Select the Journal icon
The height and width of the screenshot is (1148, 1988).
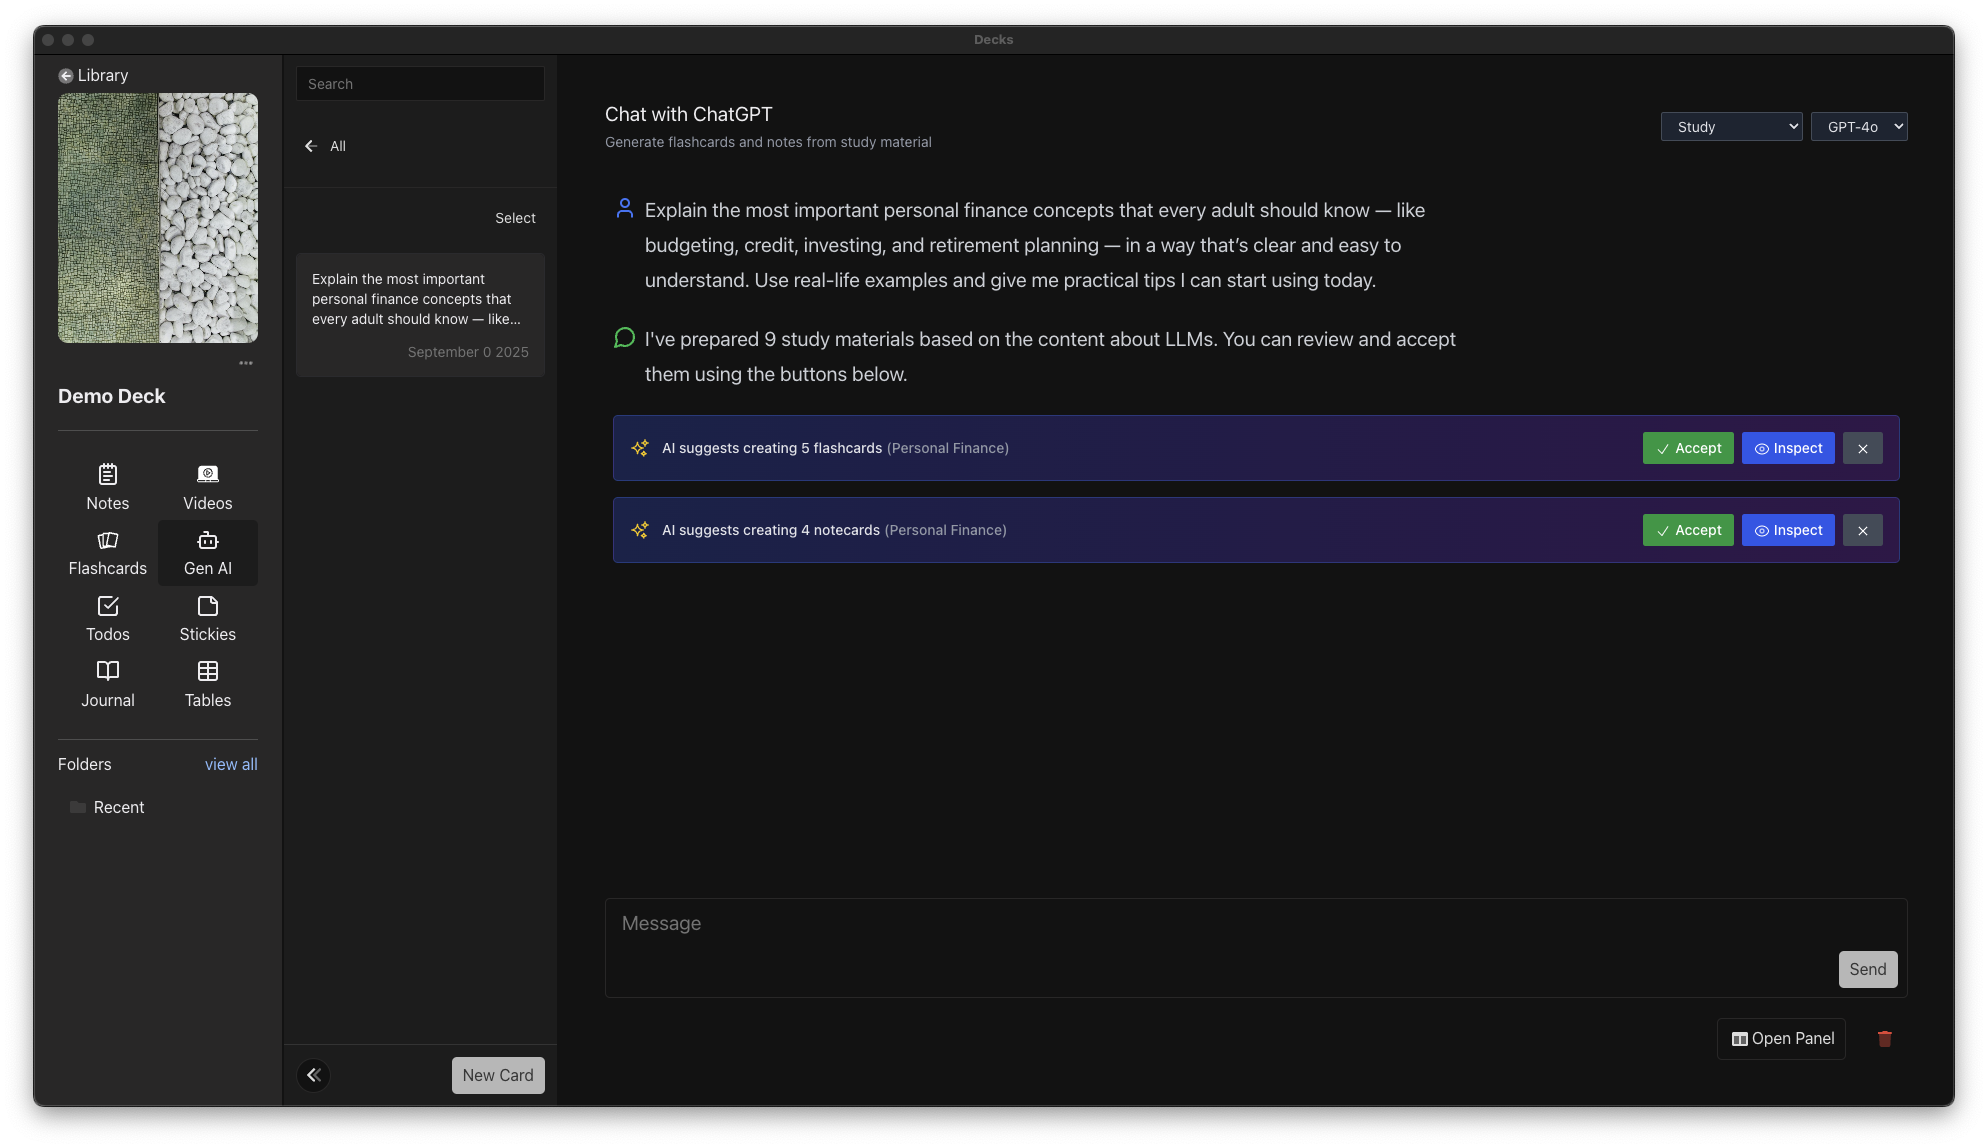click(107, 683)
